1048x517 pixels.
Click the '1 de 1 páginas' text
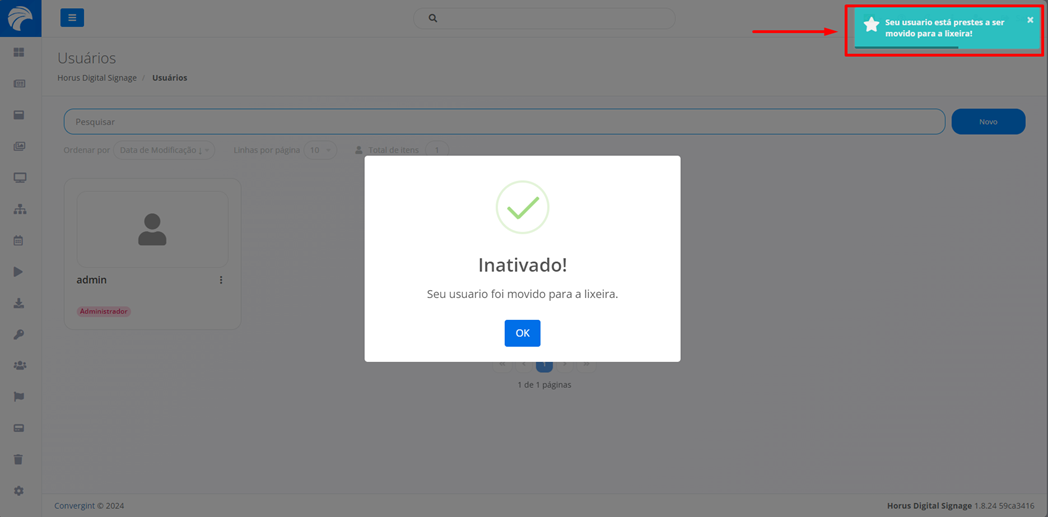pyautogui.click(x=544, y=385)
